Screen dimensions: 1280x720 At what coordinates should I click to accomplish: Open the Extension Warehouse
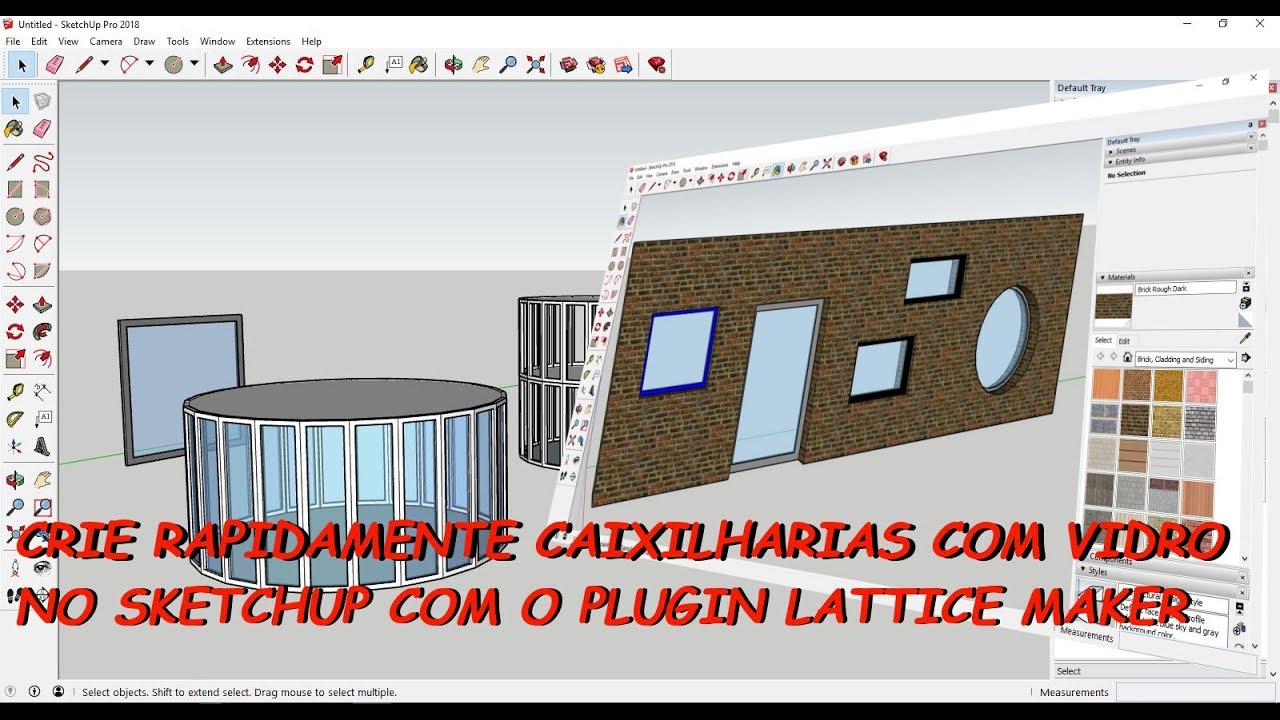coord(596,65)
